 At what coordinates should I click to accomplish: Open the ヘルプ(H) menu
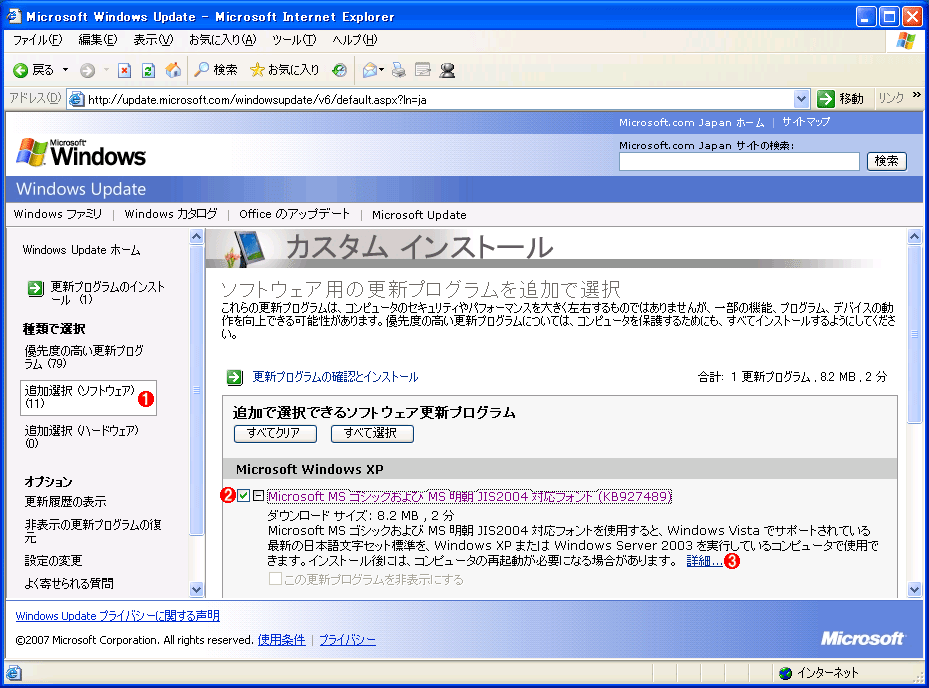354,40
